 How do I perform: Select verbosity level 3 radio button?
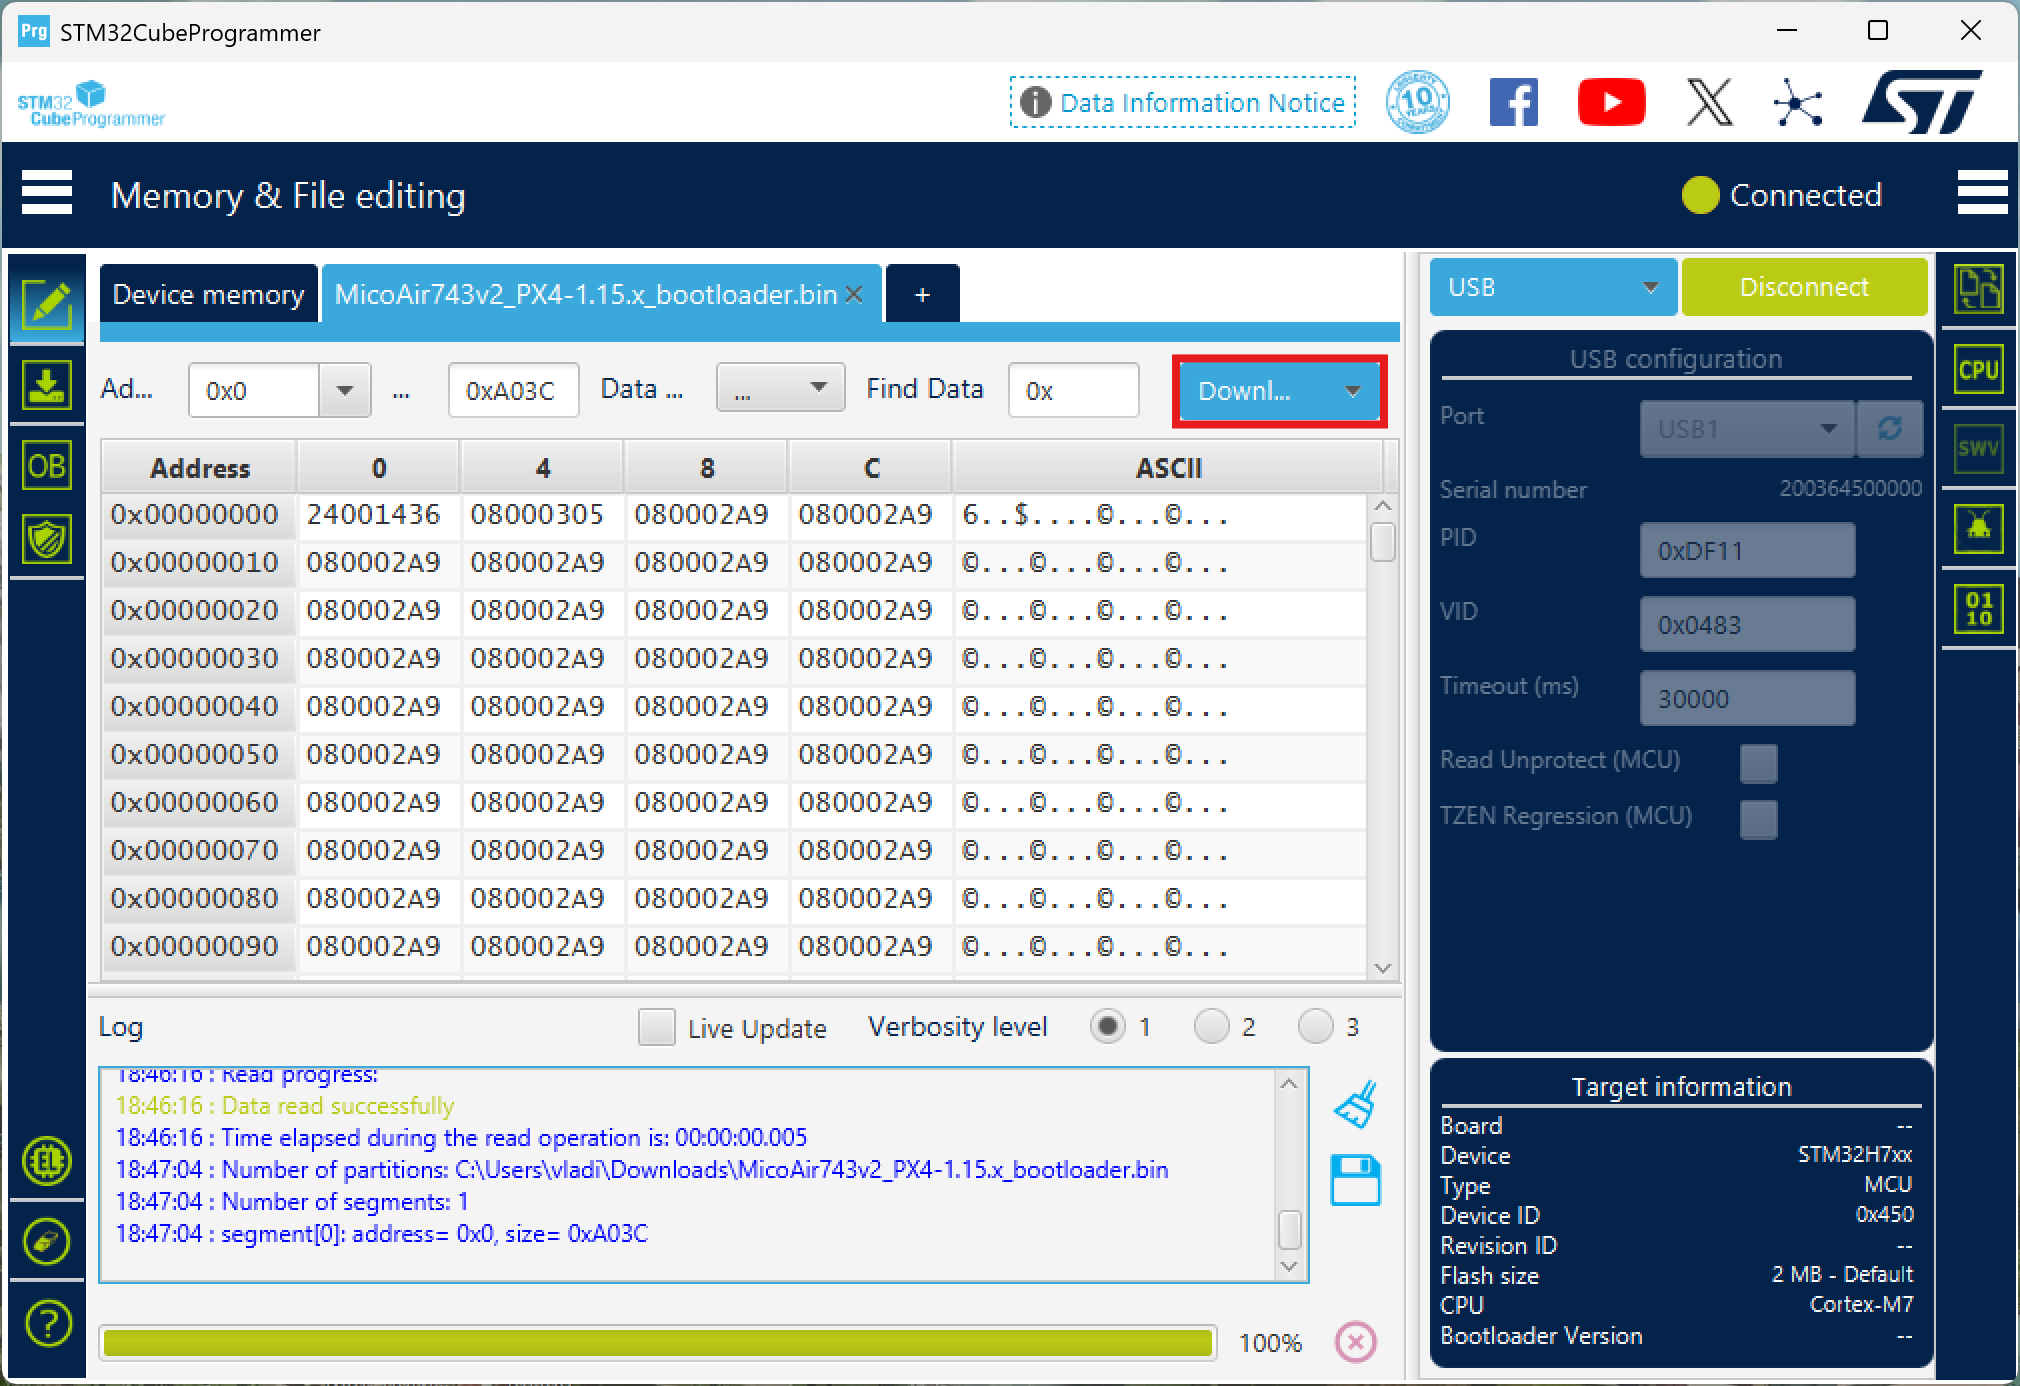1315,1027
